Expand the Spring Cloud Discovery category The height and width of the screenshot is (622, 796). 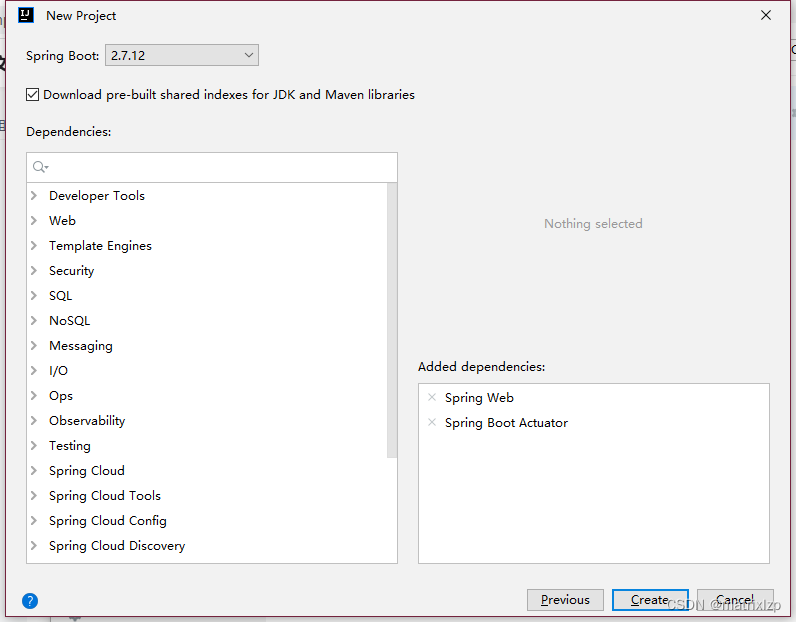coord(34,545)
